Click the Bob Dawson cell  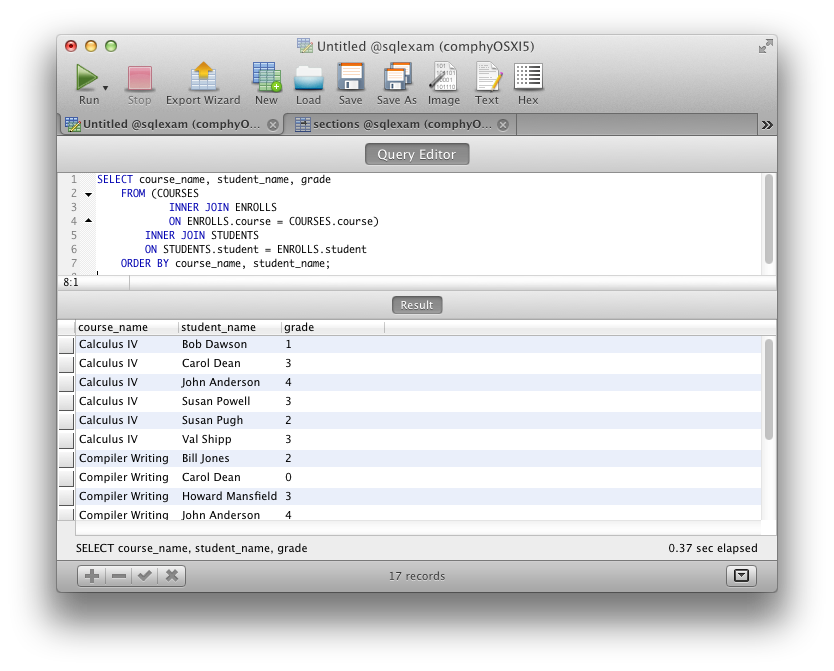click(214, 345)
